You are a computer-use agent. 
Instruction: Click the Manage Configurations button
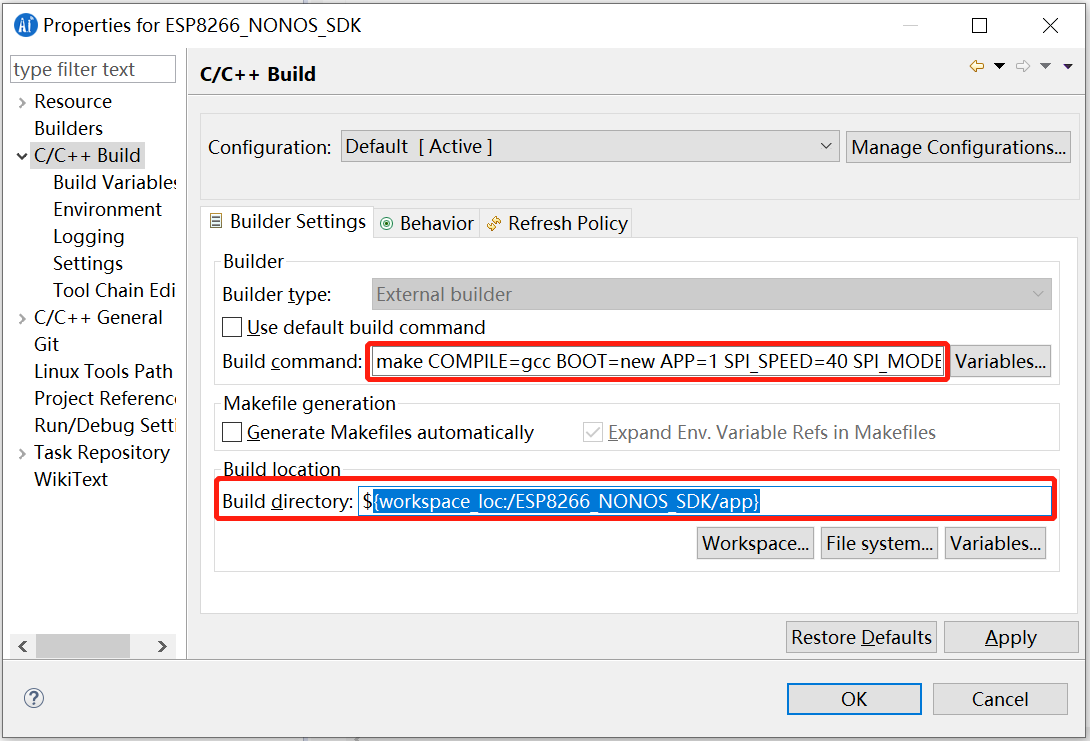tap(958, 147)
